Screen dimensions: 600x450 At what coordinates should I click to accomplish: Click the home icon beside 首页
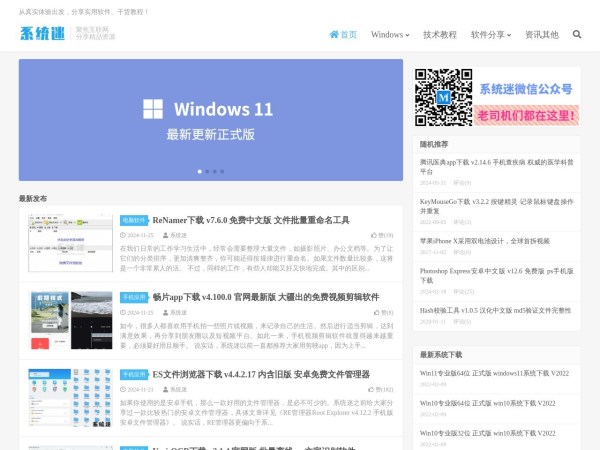334,34
